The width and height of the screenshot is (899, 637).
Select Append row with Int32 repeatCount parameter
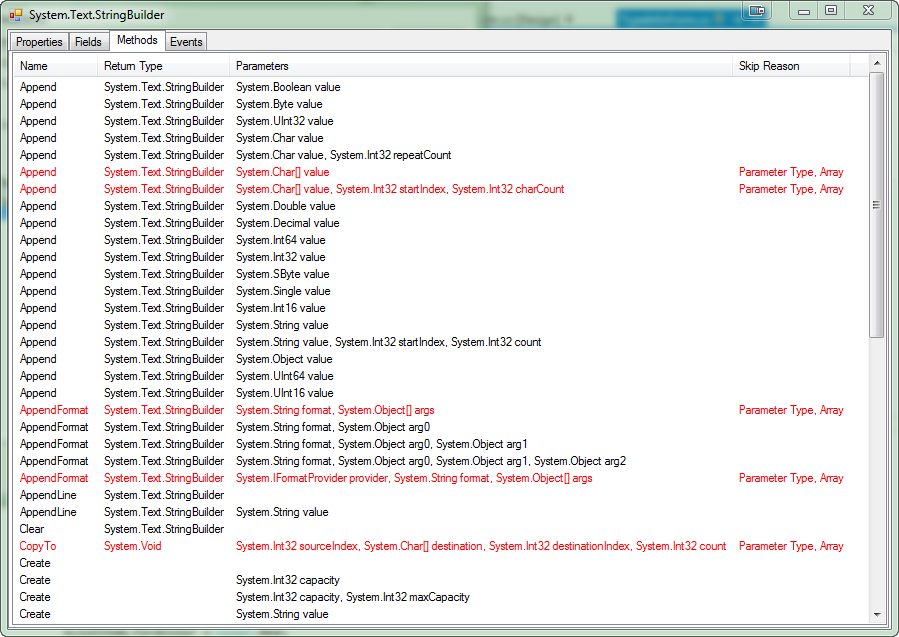point(441,155)
